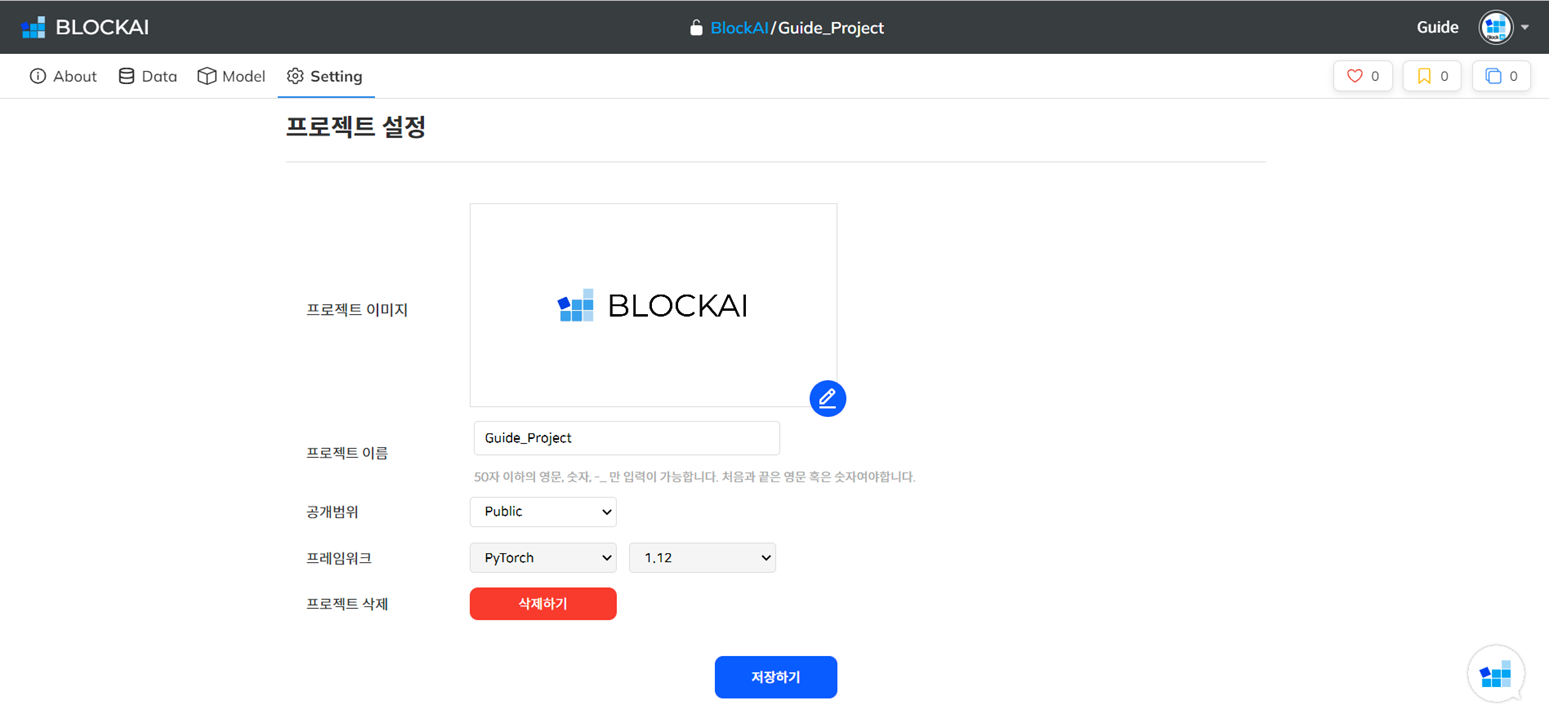Edit project image with pencil icon
The height and width of the screenshot is (727, 1549).
coord(828,398)
